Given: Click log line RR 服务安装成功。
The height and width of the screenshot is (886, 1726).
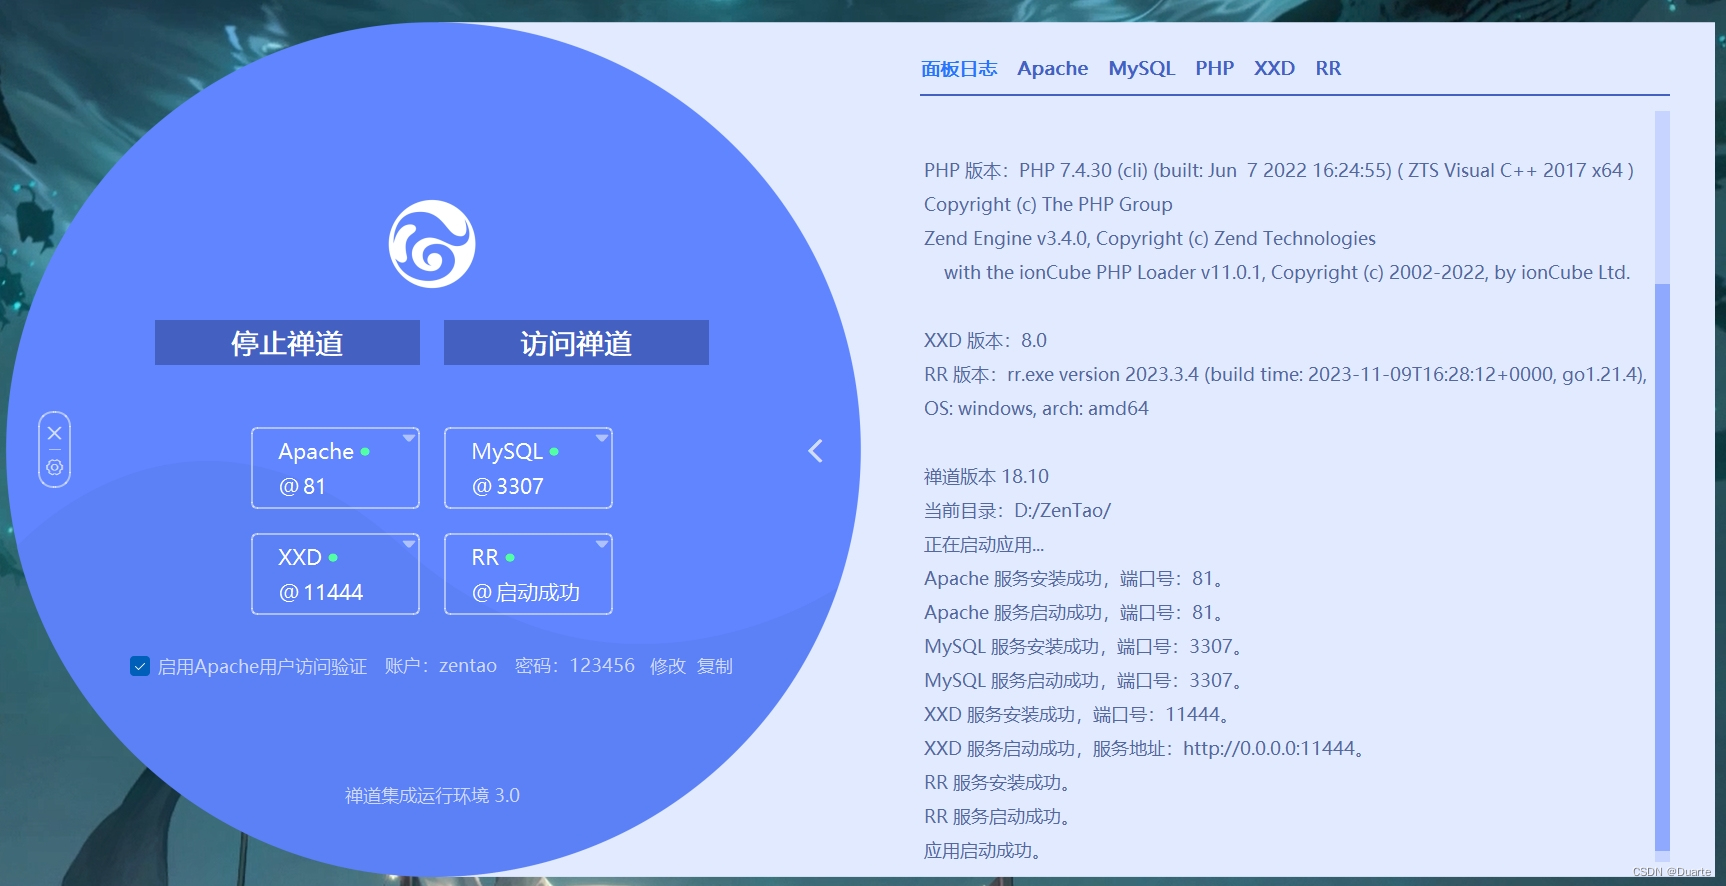Looking at the screenshot, I should [x=999, y=782].
